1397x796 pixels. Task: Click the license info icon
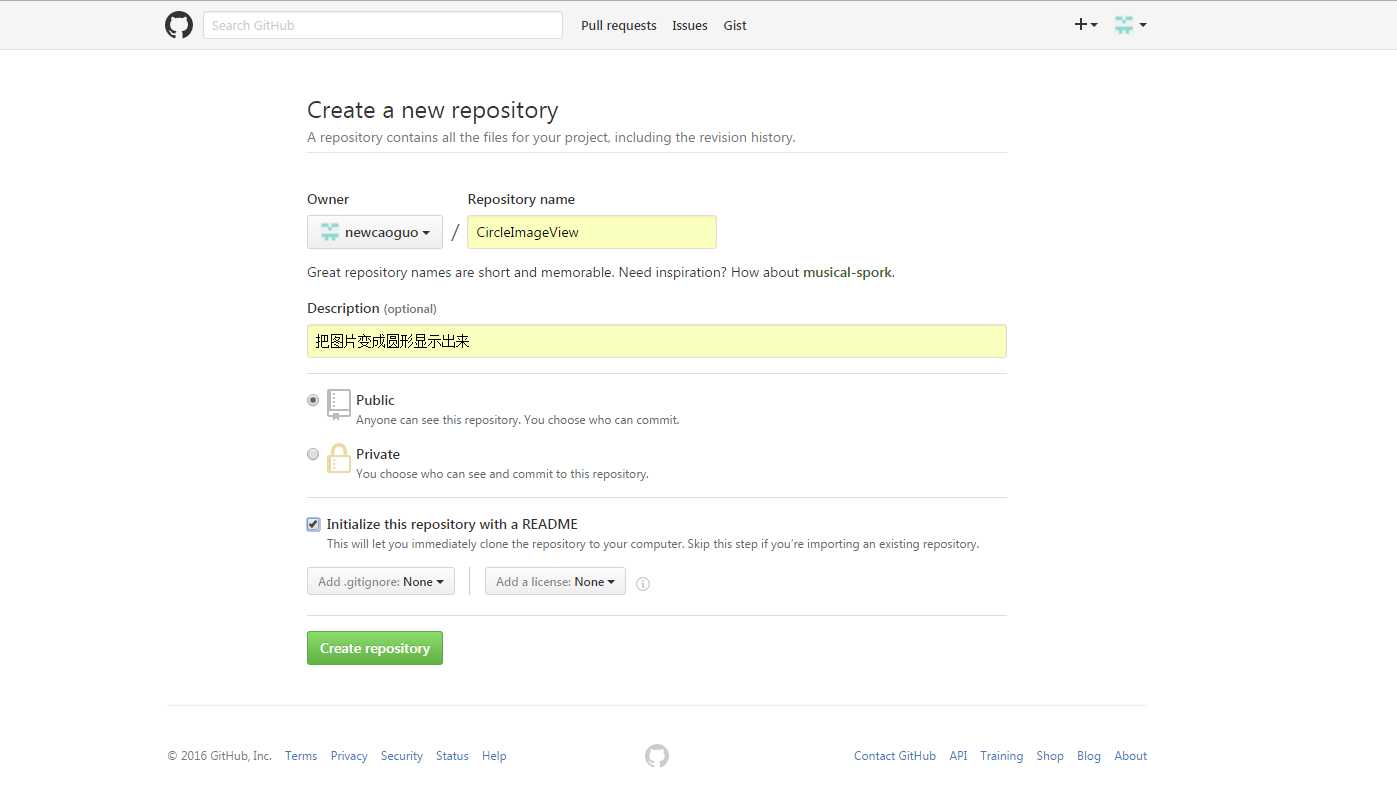point(643,584)
